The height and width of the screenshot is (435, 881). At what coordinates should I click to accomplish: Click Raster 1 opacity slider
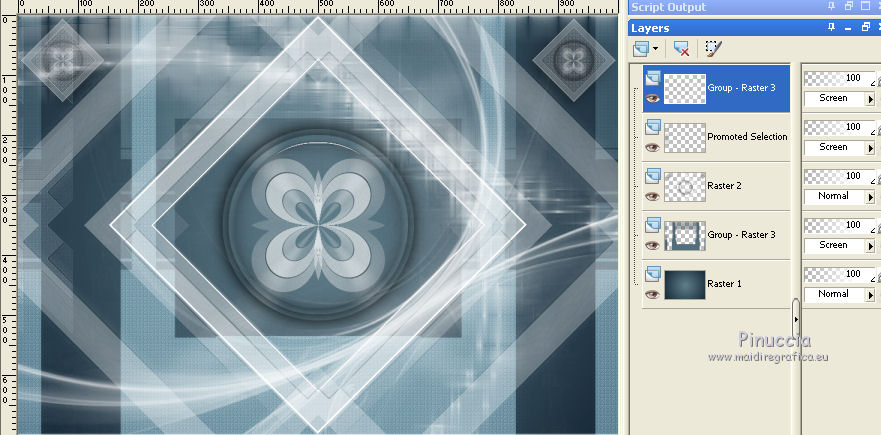[x=839, y=274]
